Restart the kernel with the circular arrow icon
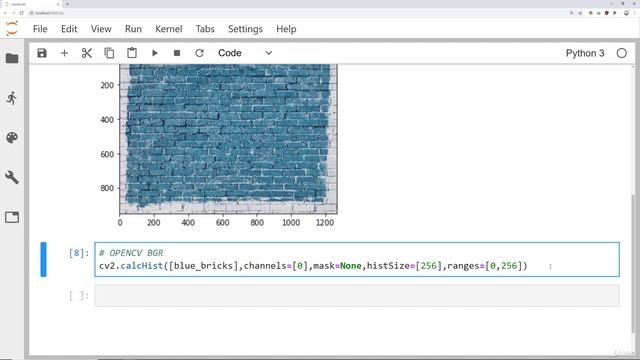Screen dimensions: 640x360 click(x=199, y=53)
